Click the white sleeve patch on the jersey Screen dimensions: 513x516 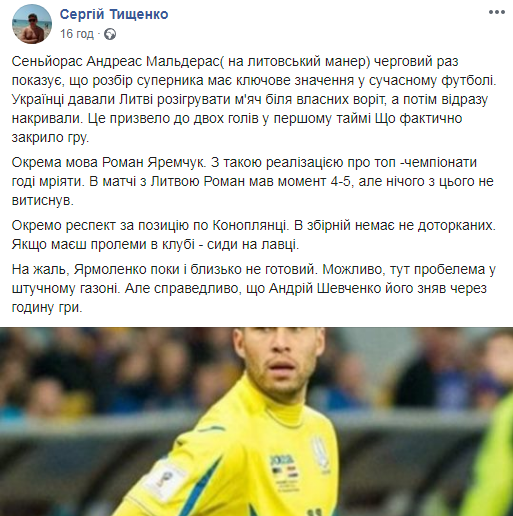click(x=164, y=480)
